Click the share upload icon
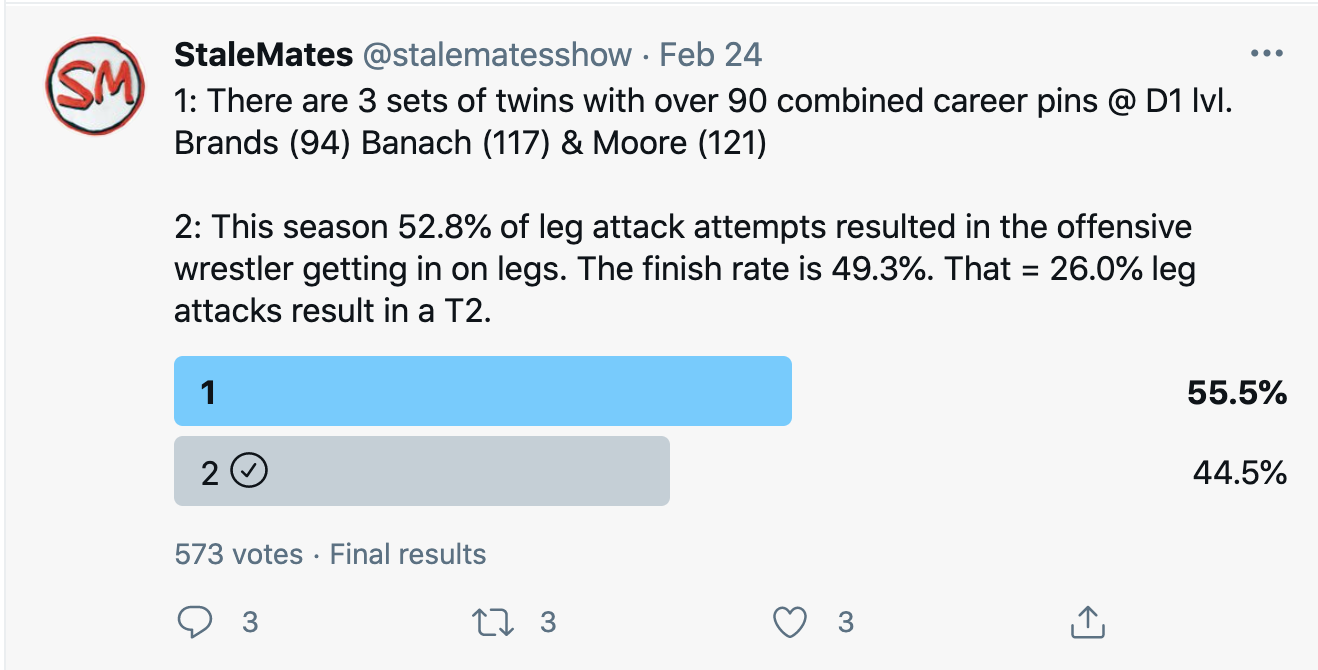The width and height of the screenshot is (1318, 670). [x=1086, y=622]
